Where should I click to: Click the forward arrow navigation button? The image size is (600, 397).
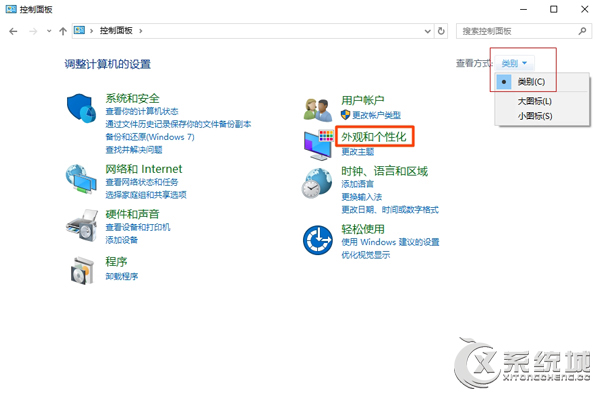click(33, 31)
